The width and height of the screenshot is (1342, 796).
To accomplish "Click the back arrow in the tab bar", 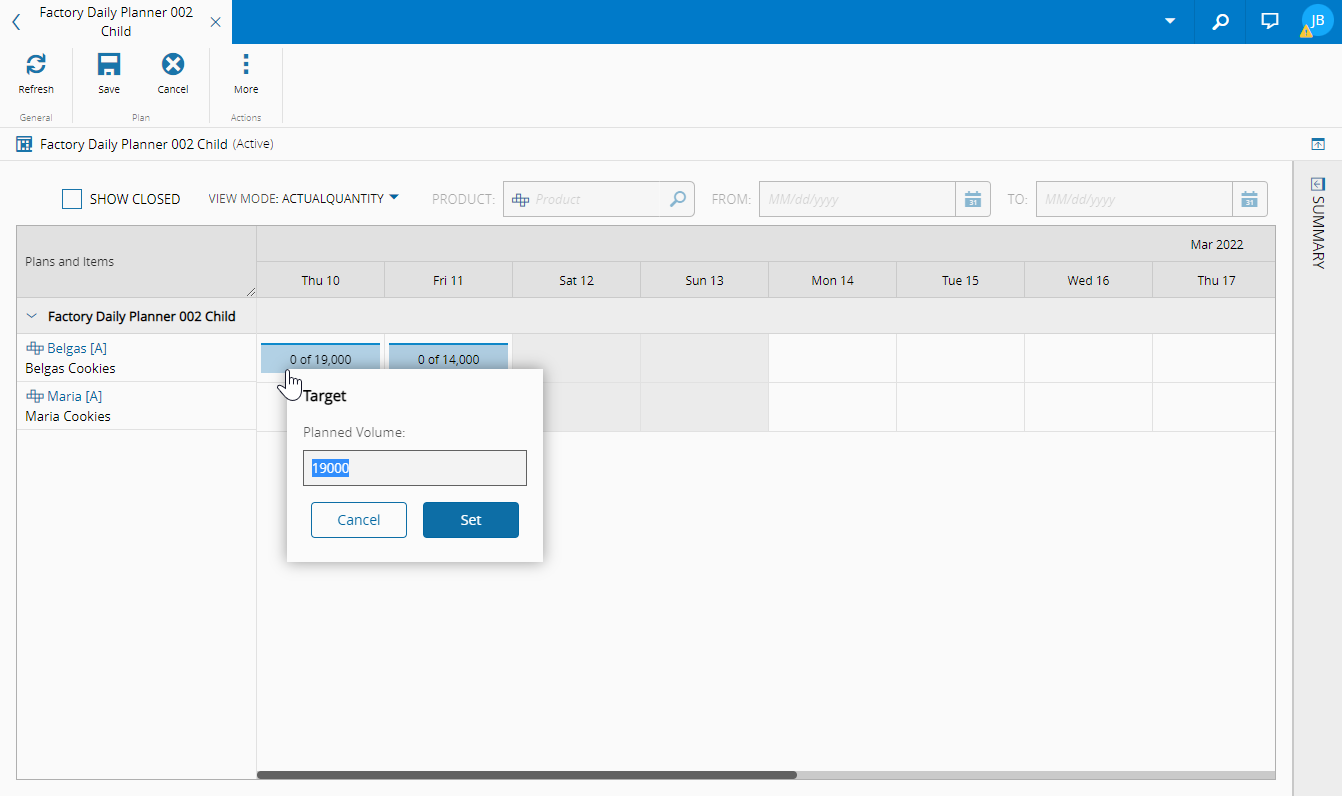I will [x=15, y=22].
